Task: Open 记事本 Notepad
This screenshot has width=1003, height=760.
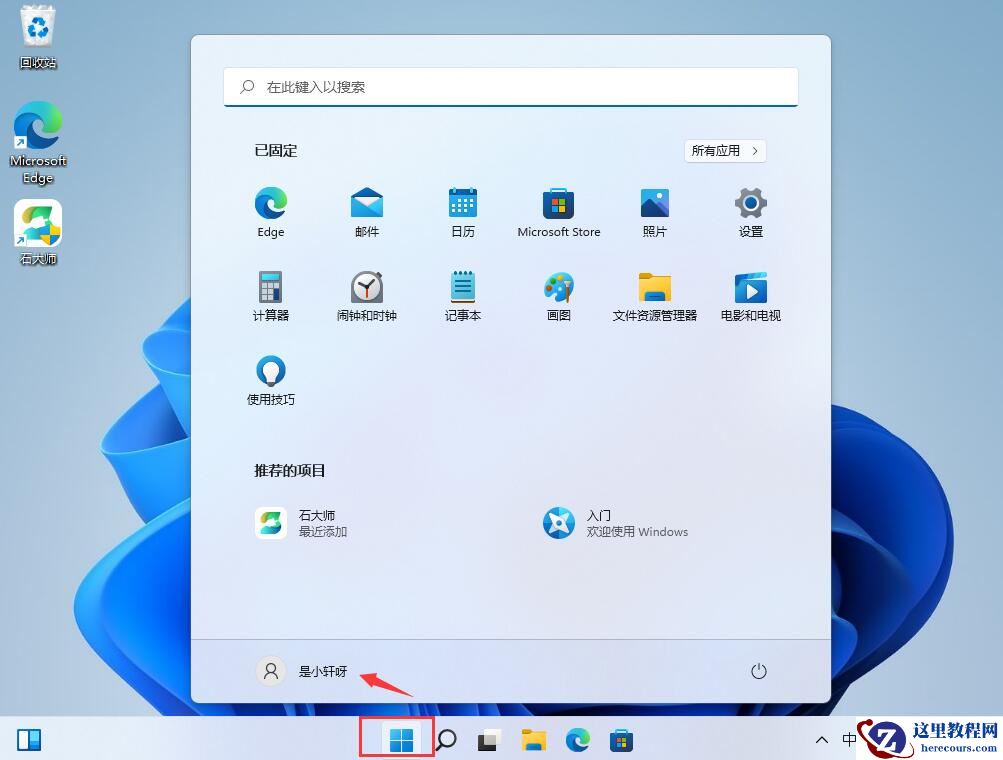Action: [462, 295]
